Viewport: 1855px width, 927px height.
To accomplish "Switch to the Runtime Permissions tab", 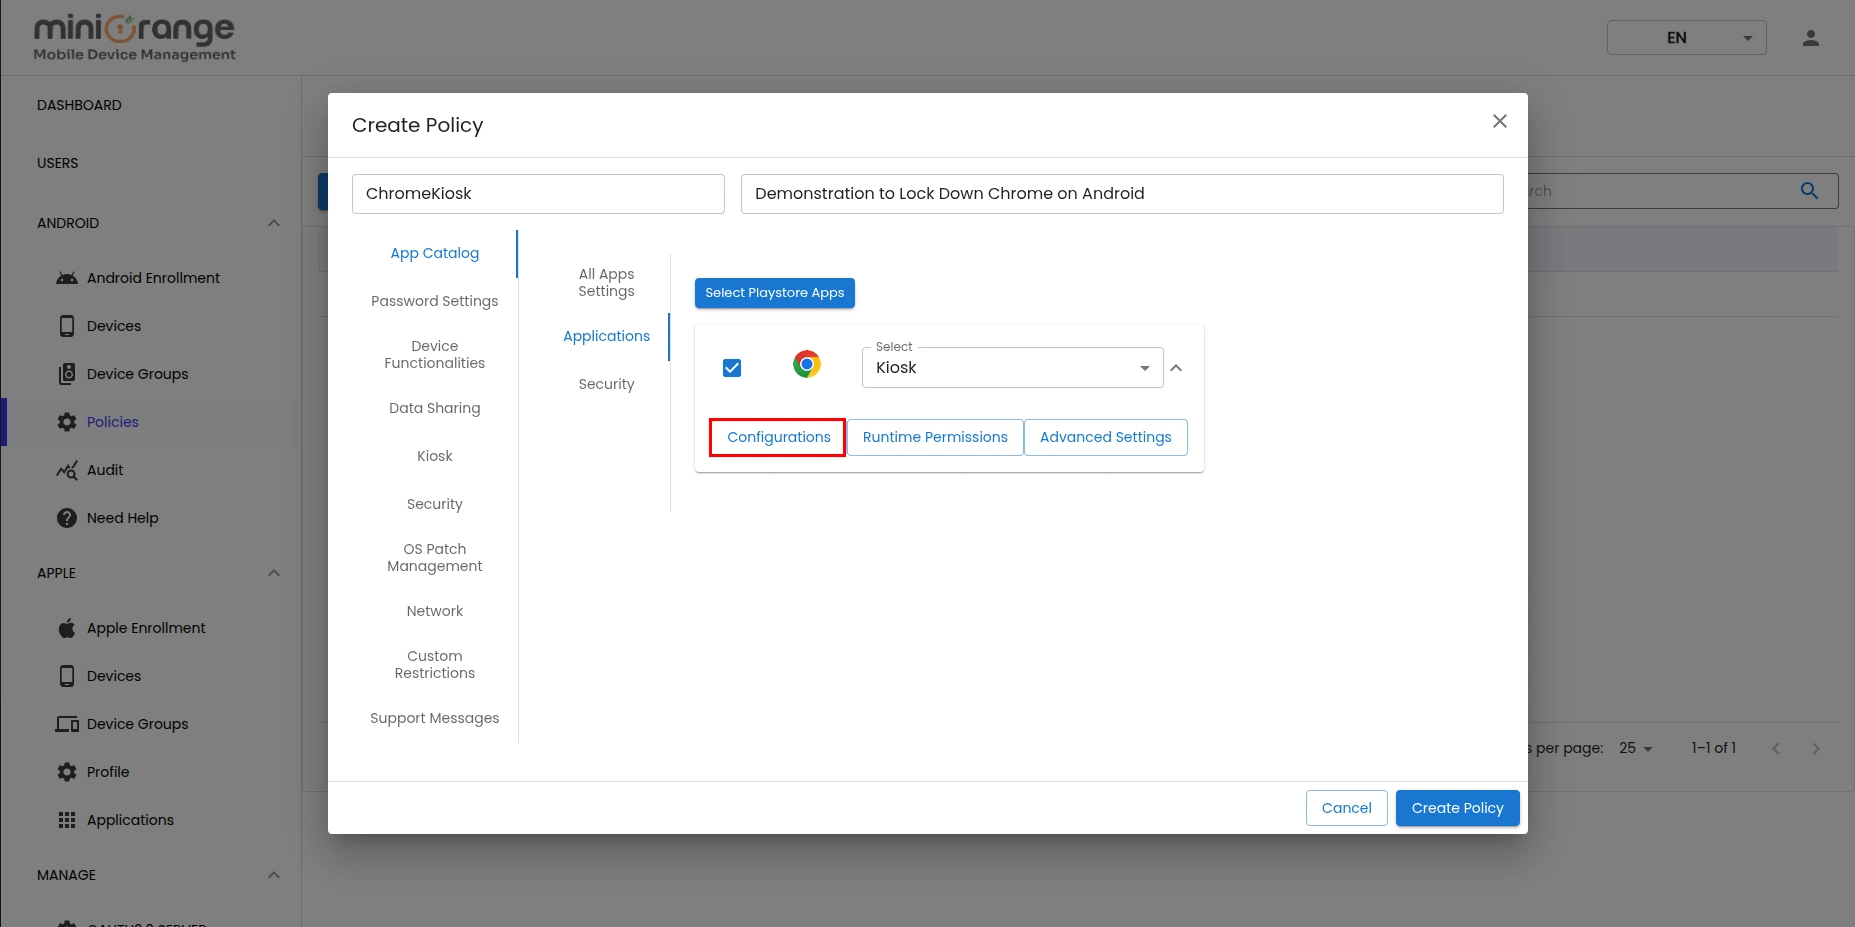I will [x=934, y=437].
